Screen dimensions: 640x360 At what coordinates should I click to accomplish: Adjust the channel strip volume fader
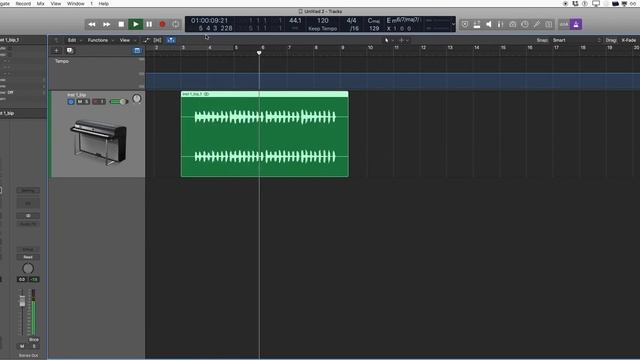pyautogui.click(x=22, y=301)
